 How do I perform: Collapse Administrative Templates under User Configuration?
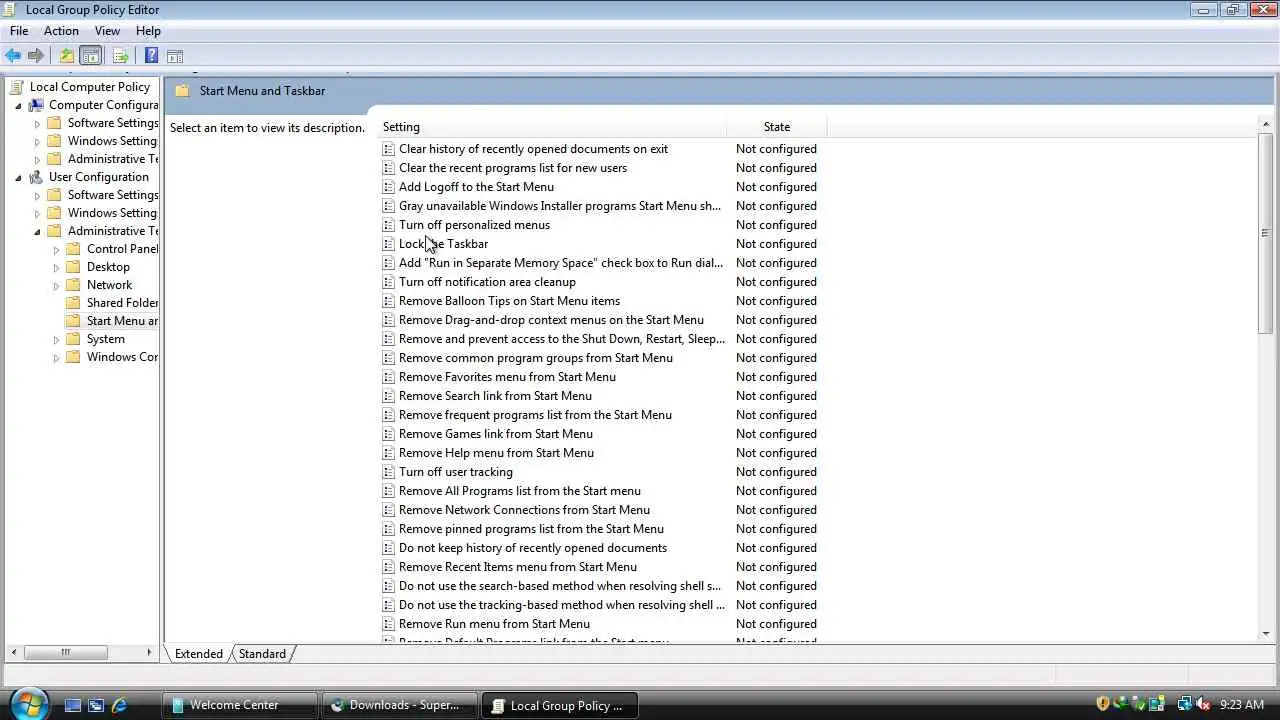point(38,231)
